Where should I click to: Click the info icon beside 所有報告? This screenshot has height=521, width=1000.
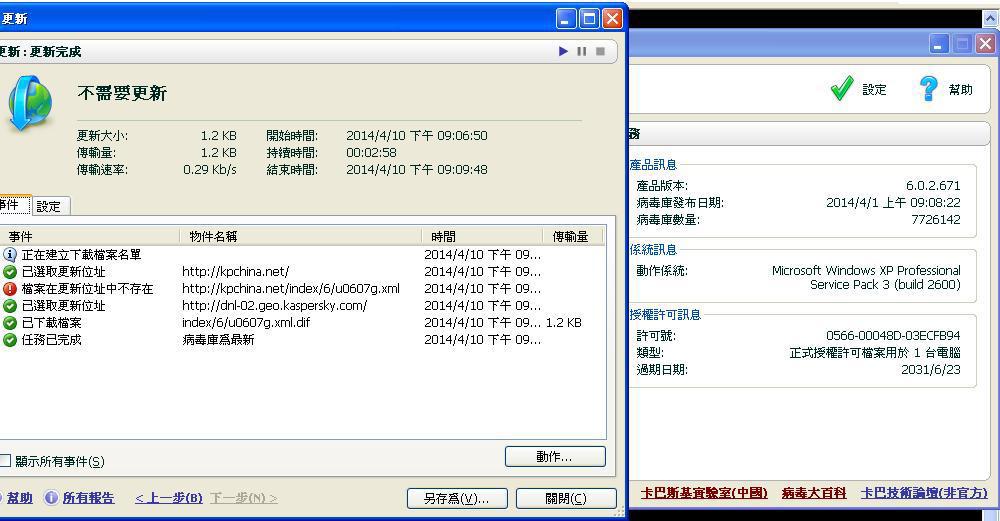51,497
